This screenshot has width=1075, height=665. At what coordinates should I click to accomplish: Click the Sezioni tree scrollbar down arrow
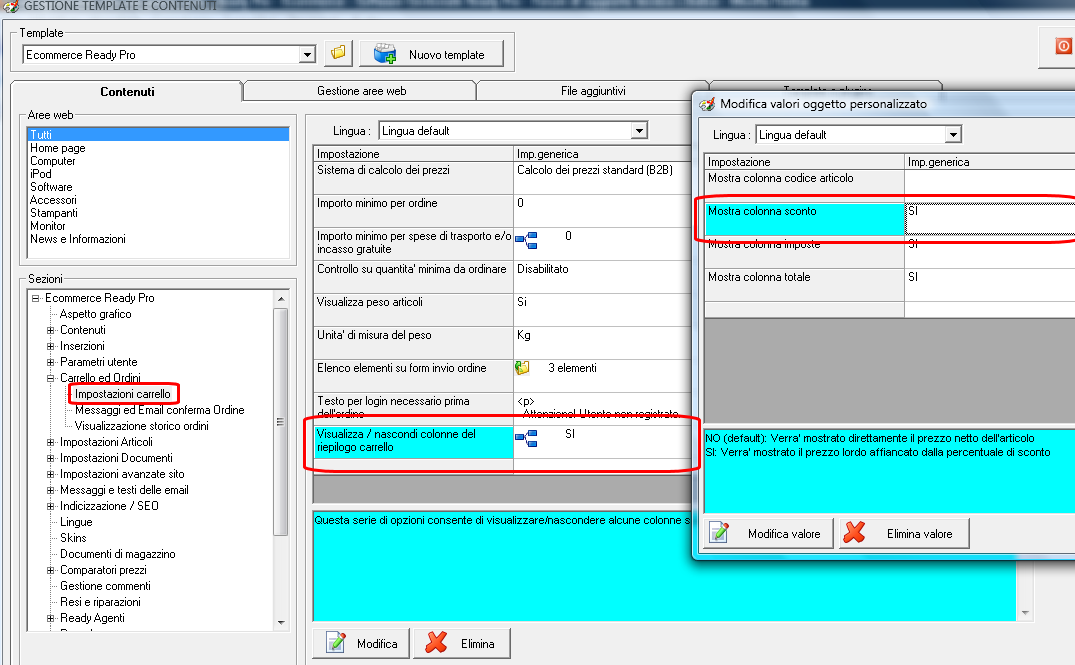point(280,622)
